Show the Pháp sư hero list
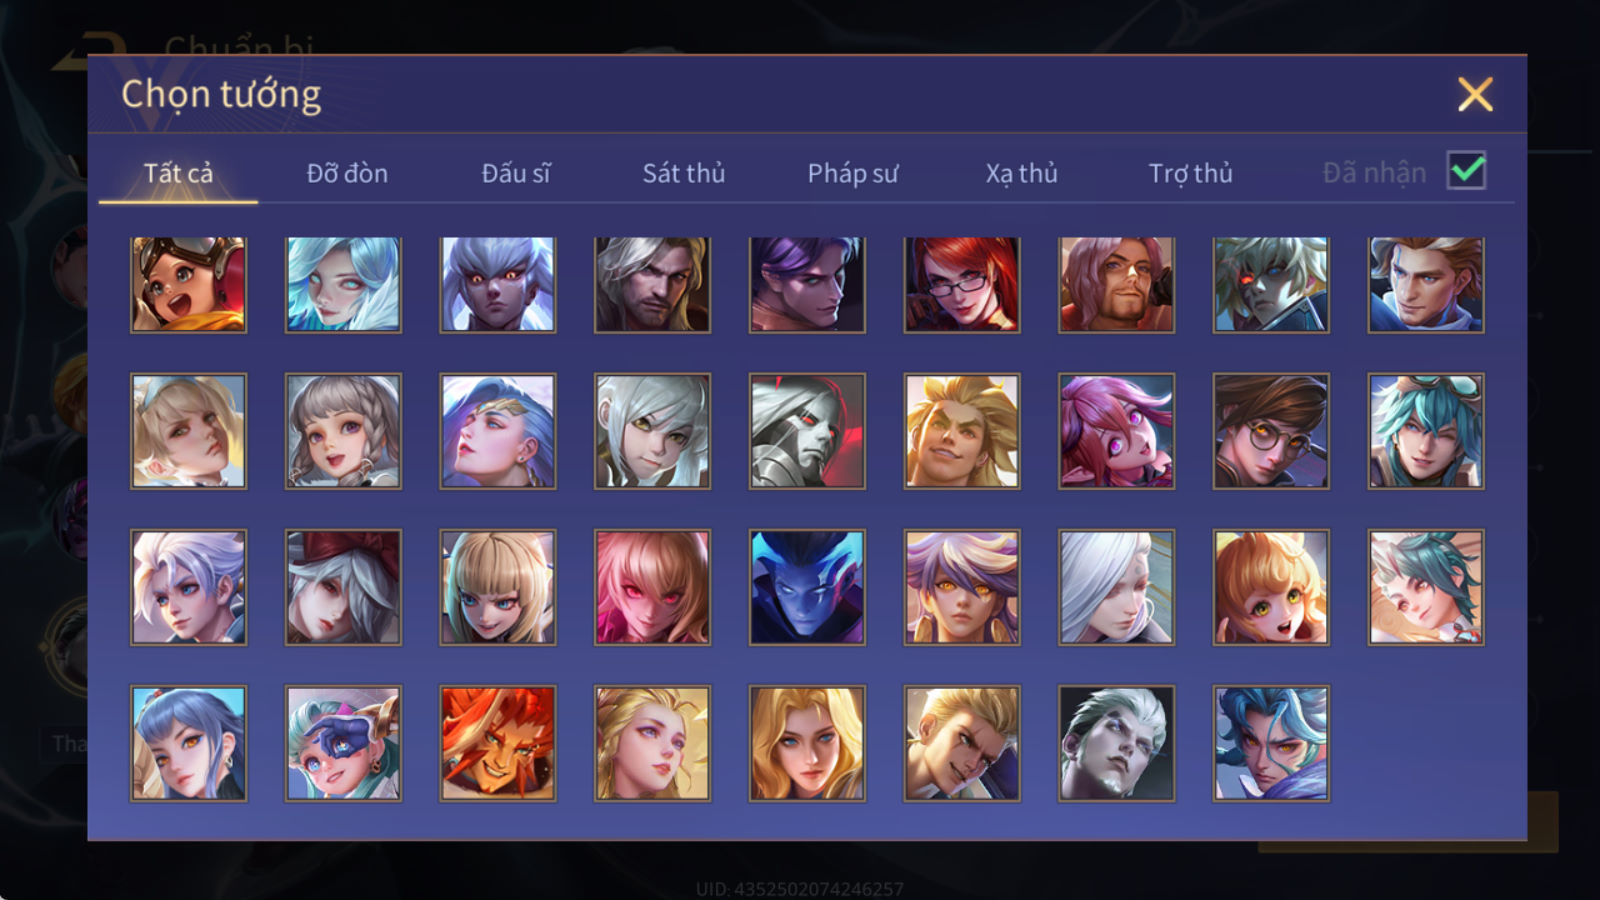1600x900 pixels. click(853, 173)
